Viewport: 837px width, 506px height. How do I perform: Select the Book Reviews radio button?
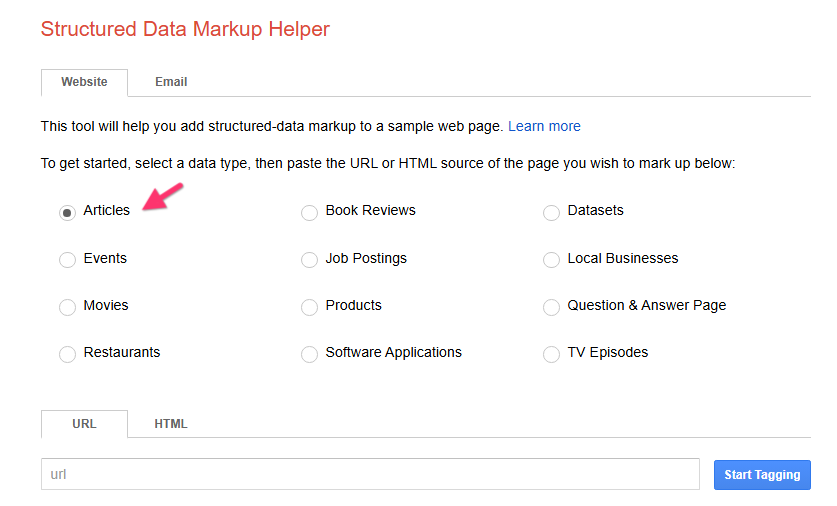(x=309, y=212)
